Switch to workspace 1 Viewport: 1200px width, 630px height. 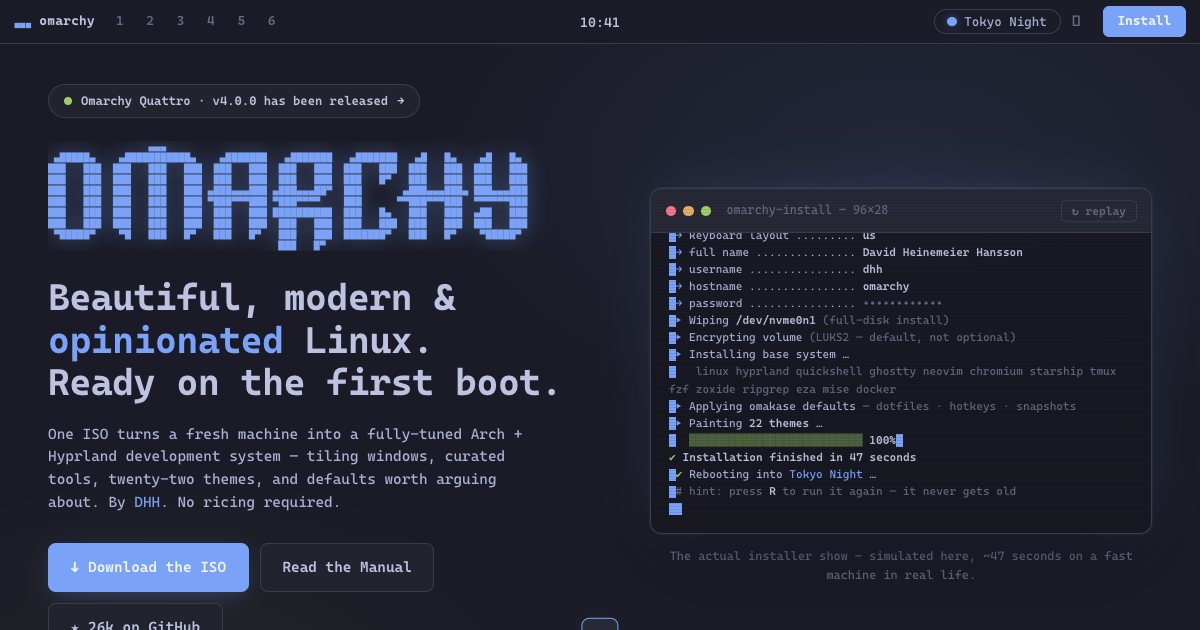[120, 21]
